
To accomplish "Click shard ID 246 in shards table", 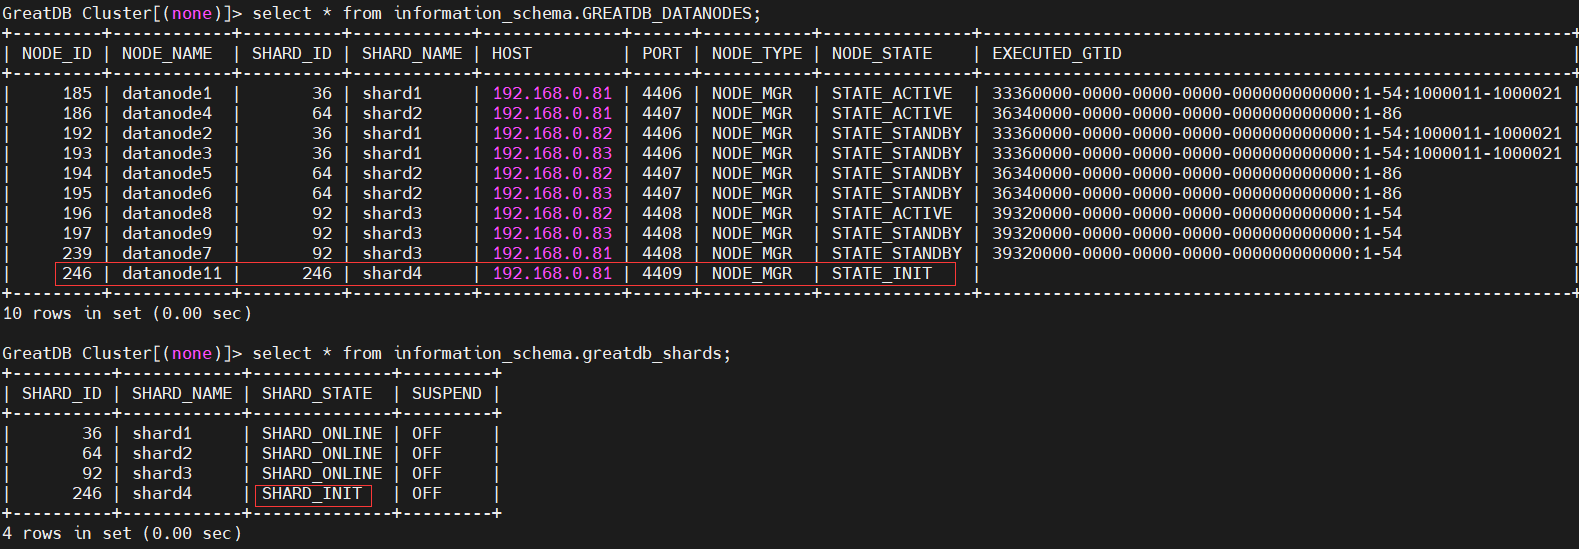I will [87, 494].
